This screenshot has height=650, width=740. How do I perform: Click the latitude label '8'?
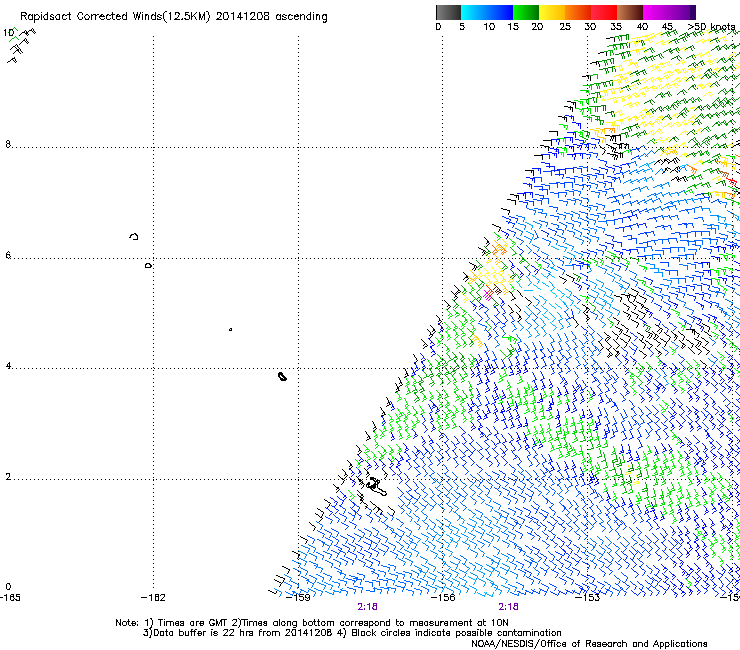tap(8, 144)
